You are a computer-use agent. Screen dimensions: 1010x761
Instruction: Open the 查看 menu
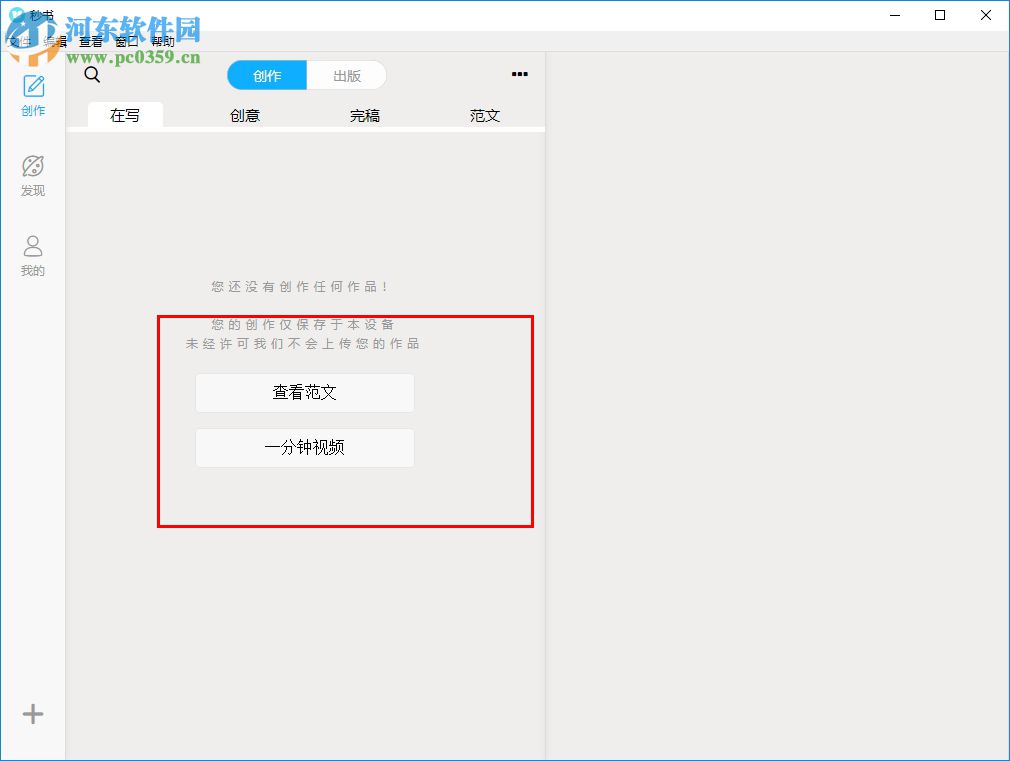coord(90,41)
